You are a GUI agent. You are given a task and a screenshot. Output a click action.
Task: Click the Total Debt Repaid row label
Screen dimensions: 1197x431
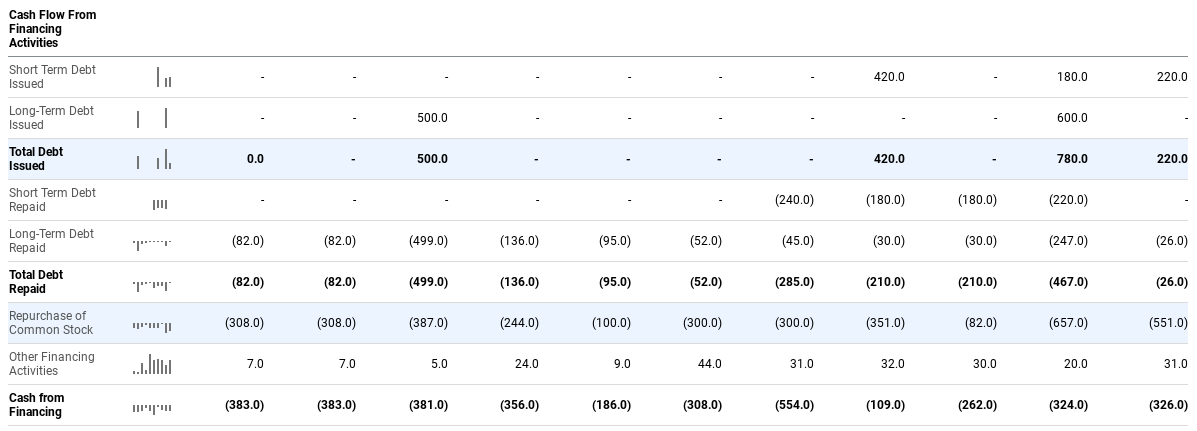(36, 282)
